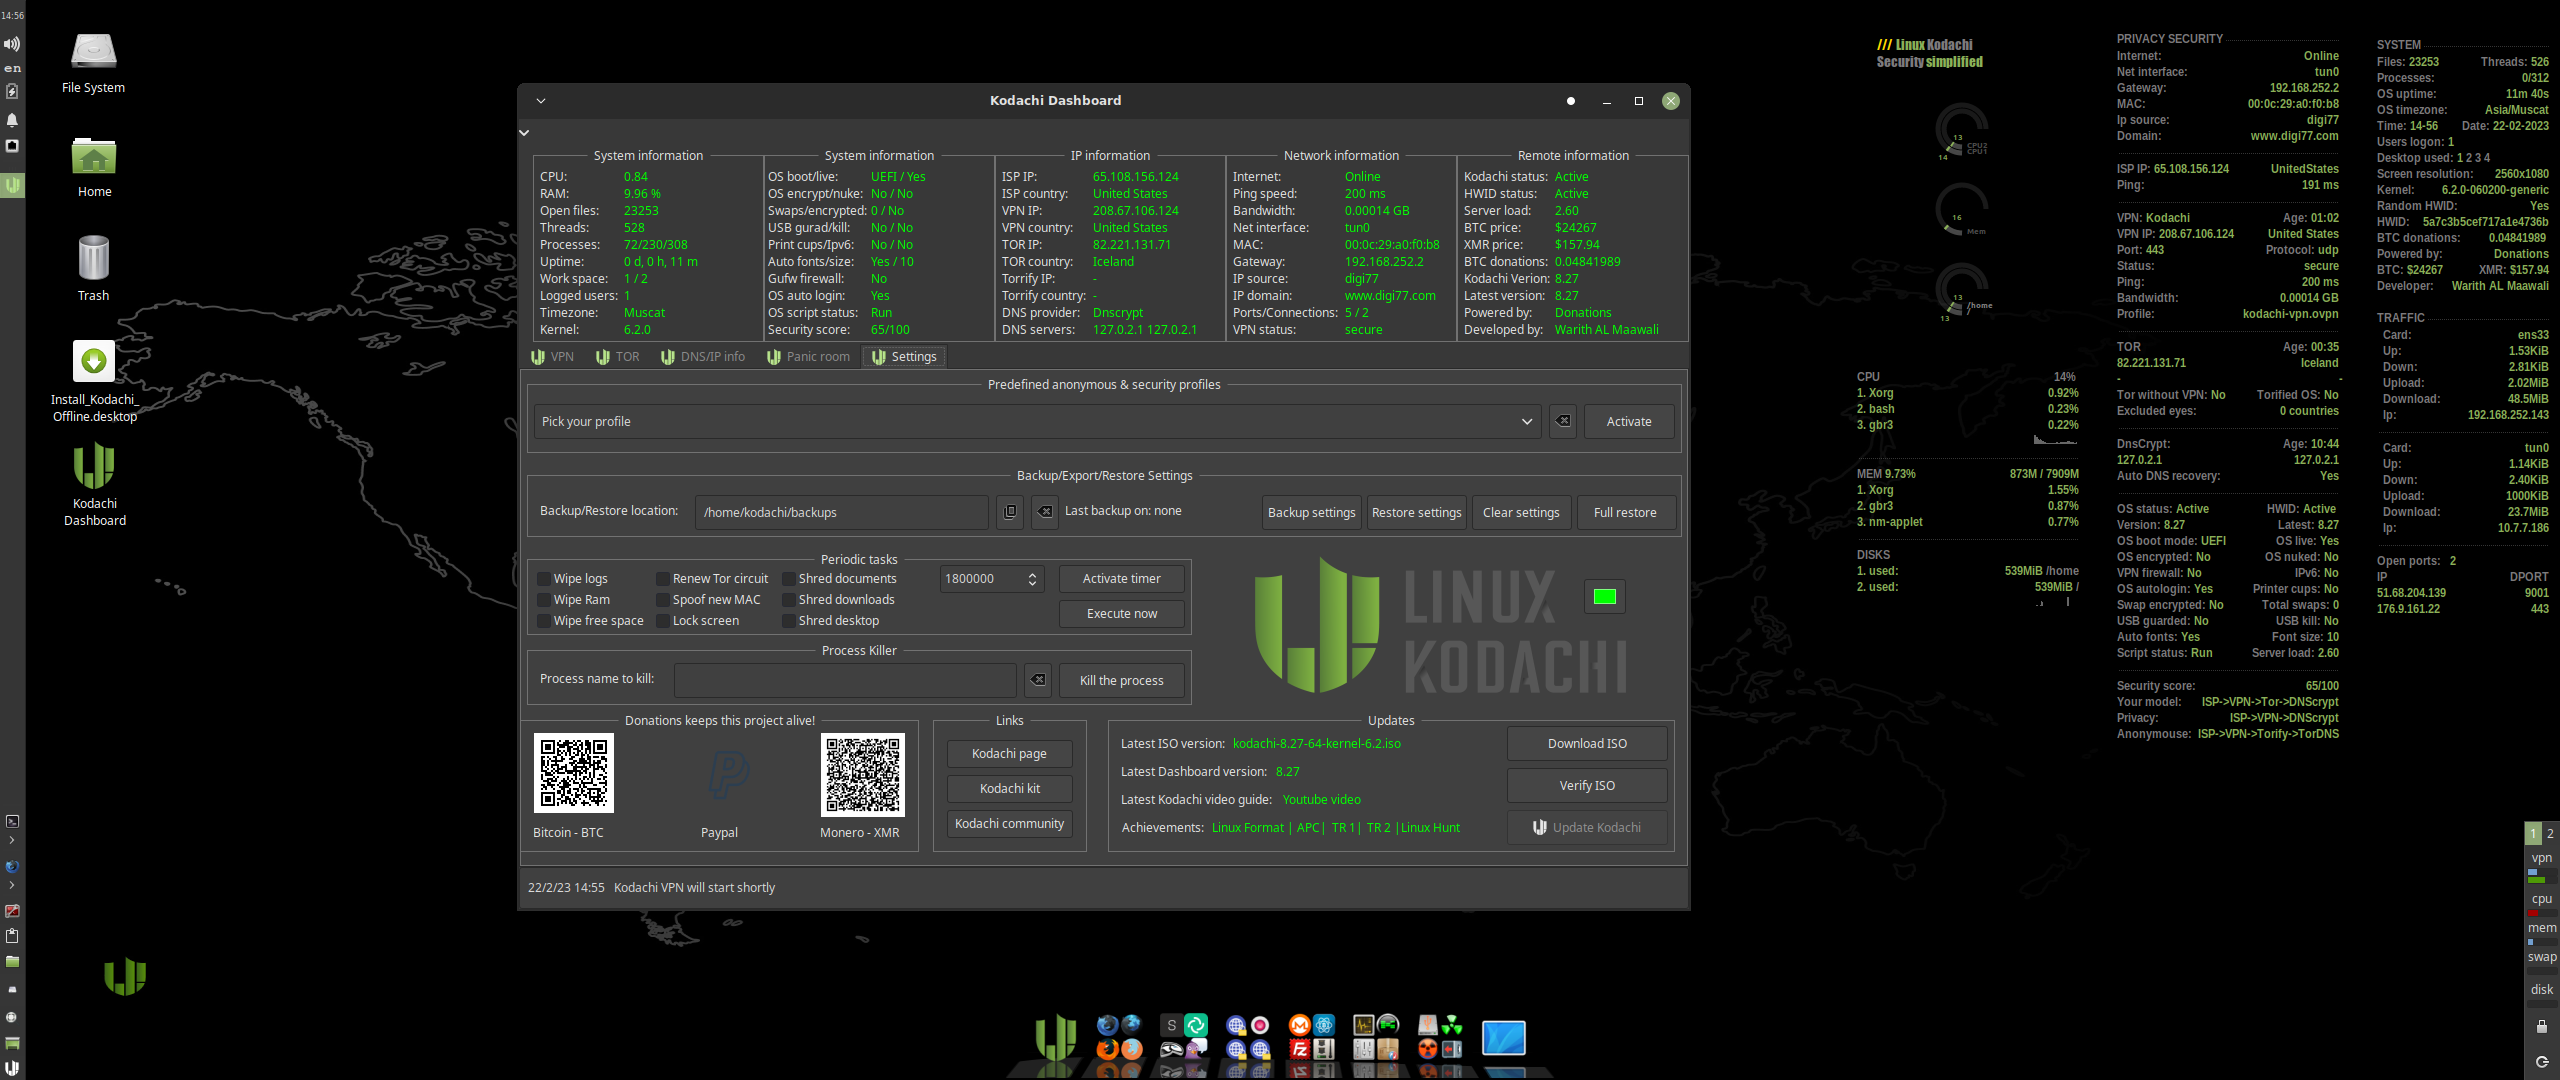Click Restore settings button
The width and height of the screenshot is (2560, 1080).
coord(1416,512)
